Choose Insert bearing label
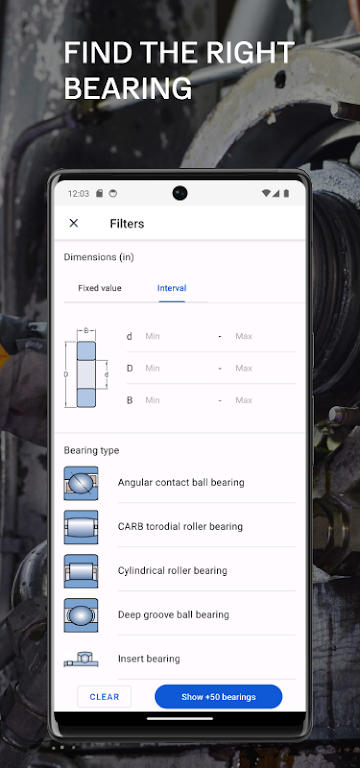The width and height of the screenshot is (360, 768). [148, 659]
